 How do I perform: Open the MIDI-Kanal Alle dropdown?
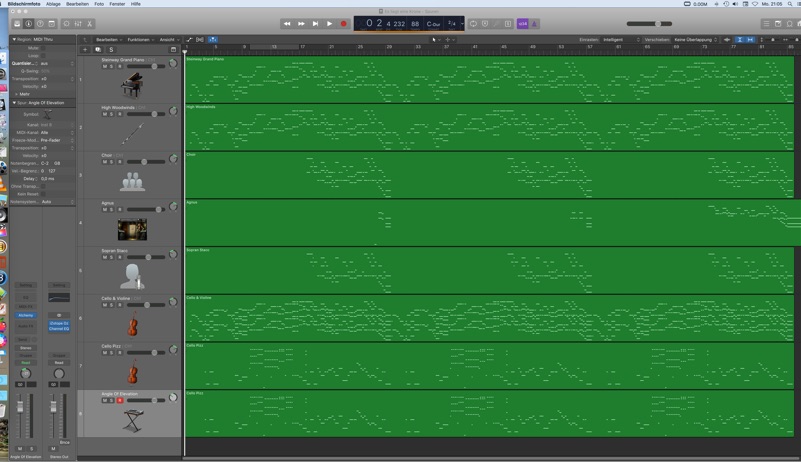click(57, 132)
